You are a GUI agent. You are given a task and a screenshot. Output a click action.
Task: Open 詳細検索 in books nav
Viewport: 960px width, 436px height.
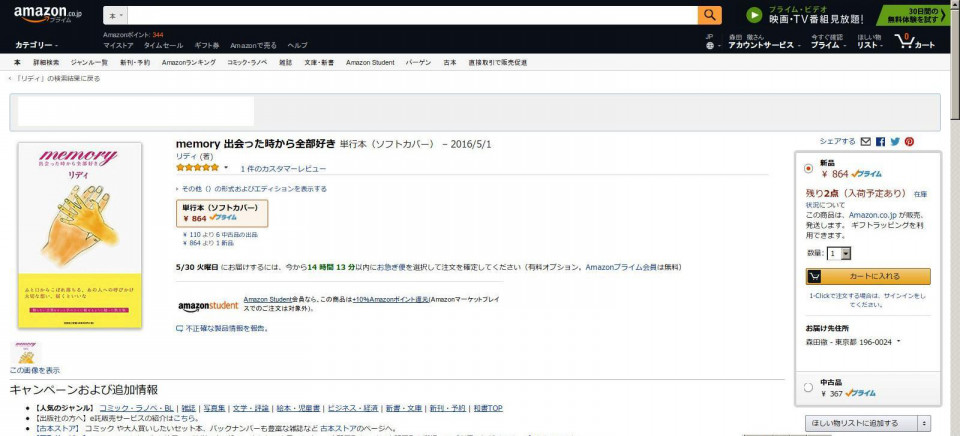point(47,62)
